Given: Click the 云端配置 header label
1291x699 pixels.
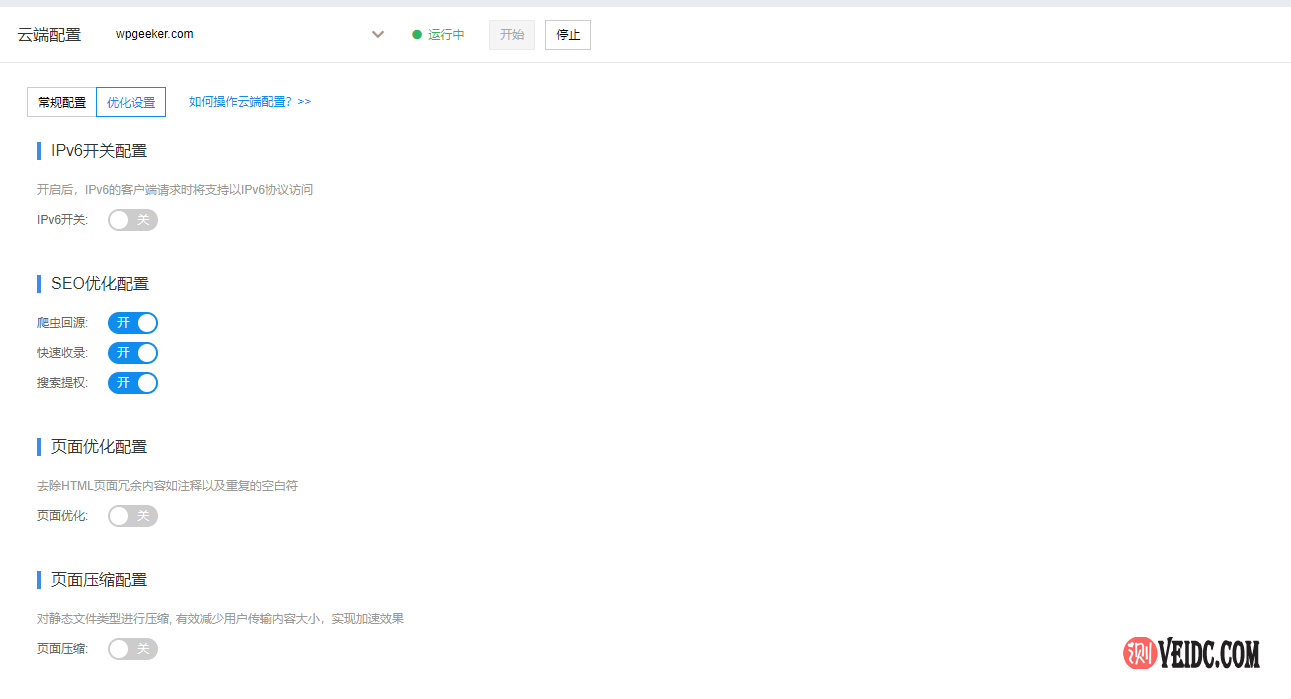Looking at the screenshot, I should (48, 33).
